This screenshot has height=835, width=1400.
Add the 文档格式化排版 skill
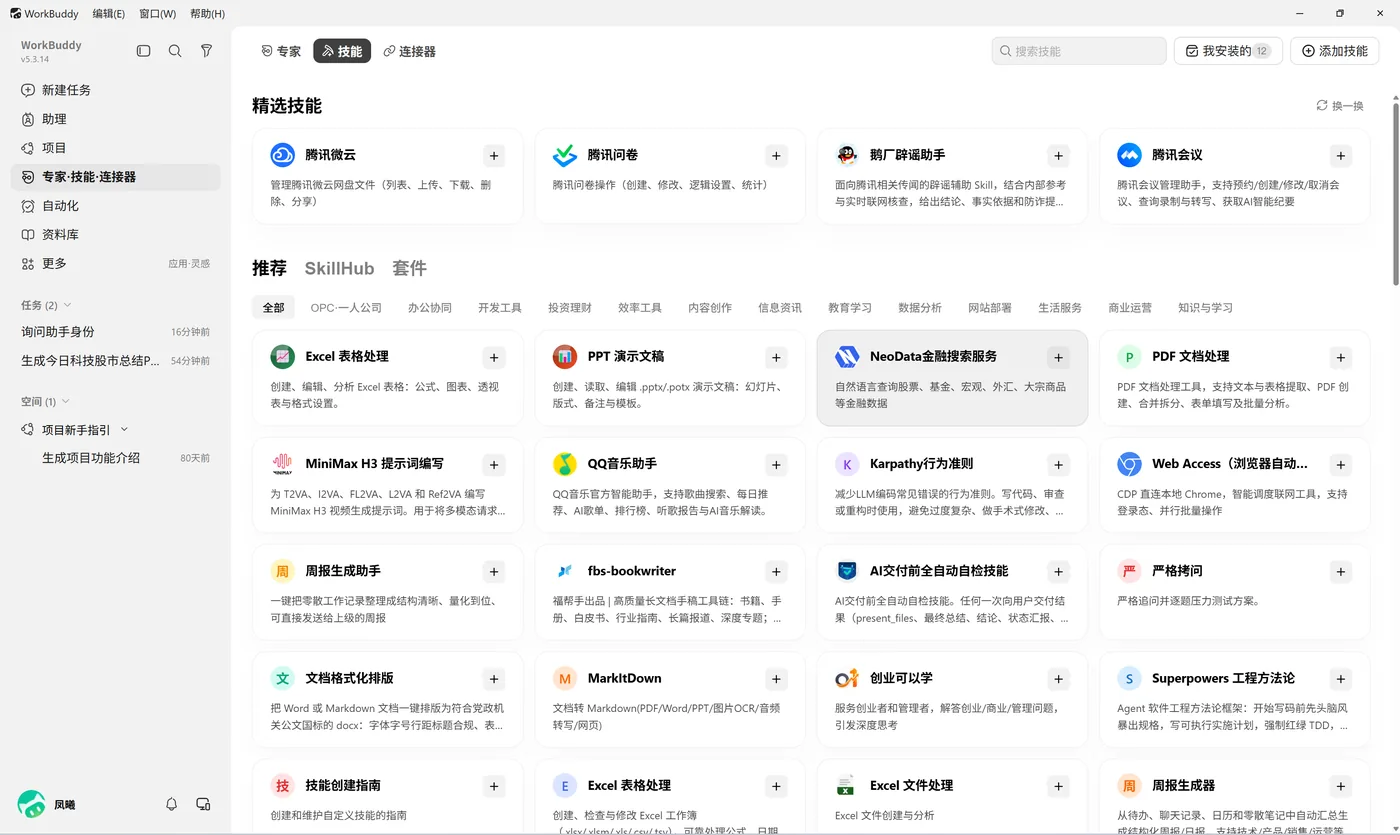click(494, 678)
